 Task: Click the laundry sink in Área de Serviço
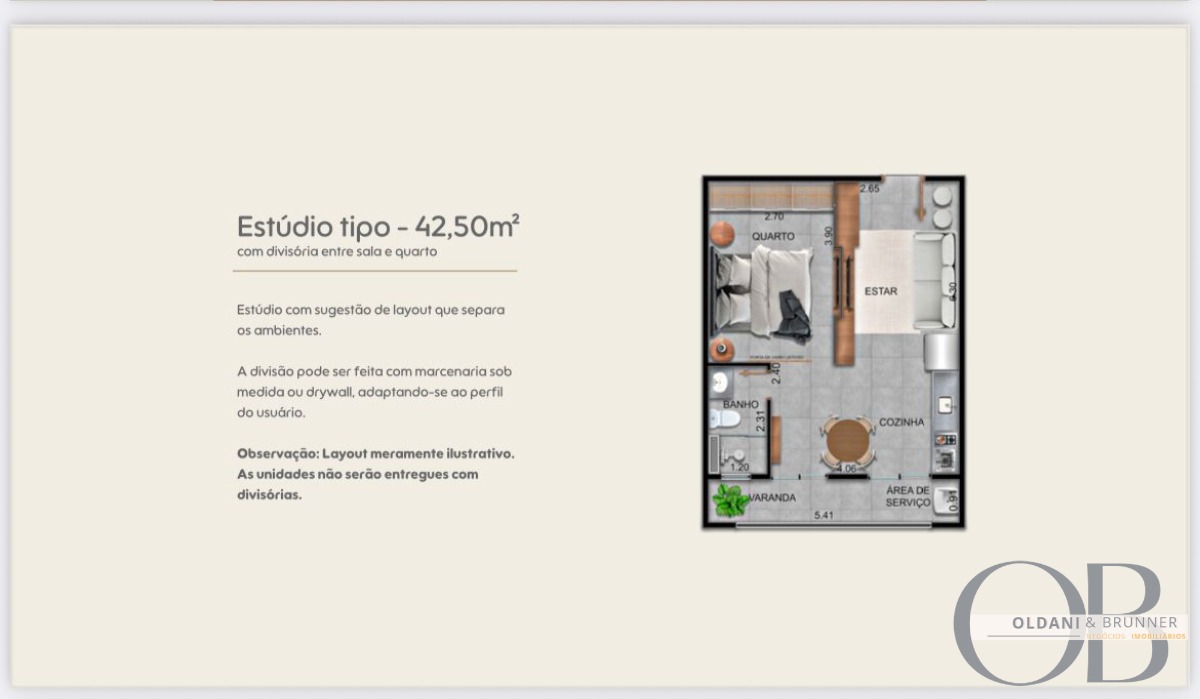click(942, 503)
